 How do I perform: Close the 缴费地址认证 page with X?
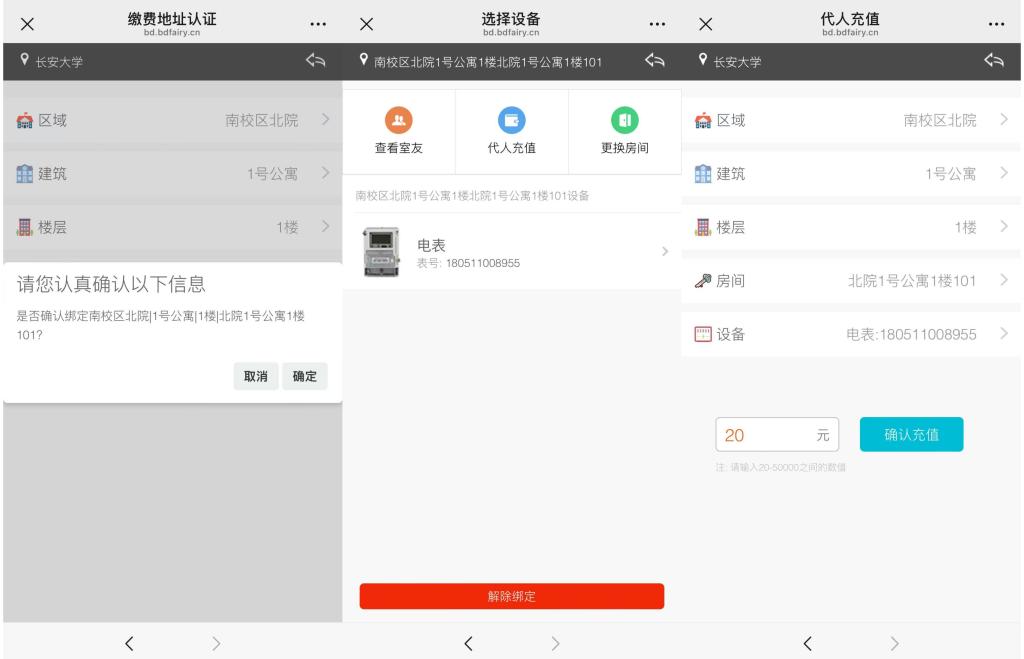pyautogui.click(x=28, y=24)
